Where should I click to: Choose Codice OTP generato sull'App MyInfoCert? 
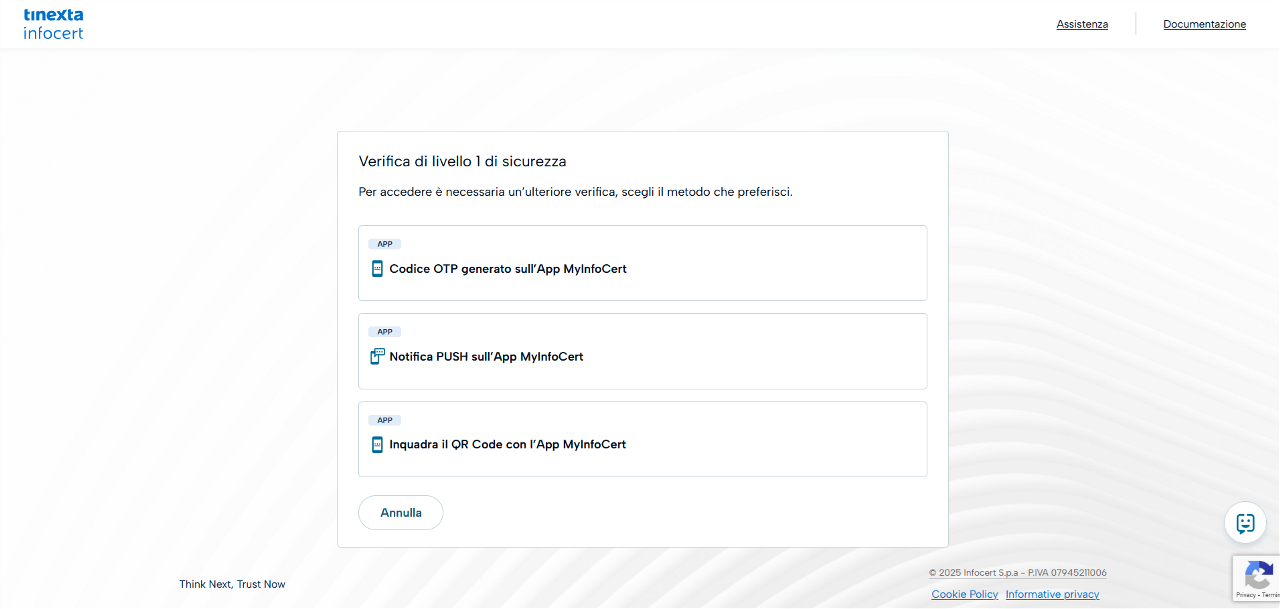click(x=508, y=269)
